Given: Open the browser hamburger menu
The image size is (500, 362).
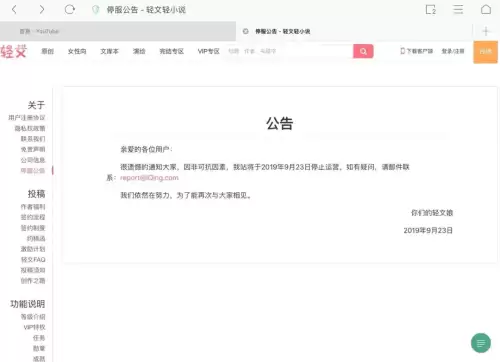Looking at the screenshot, I should (x=458, y=9).
